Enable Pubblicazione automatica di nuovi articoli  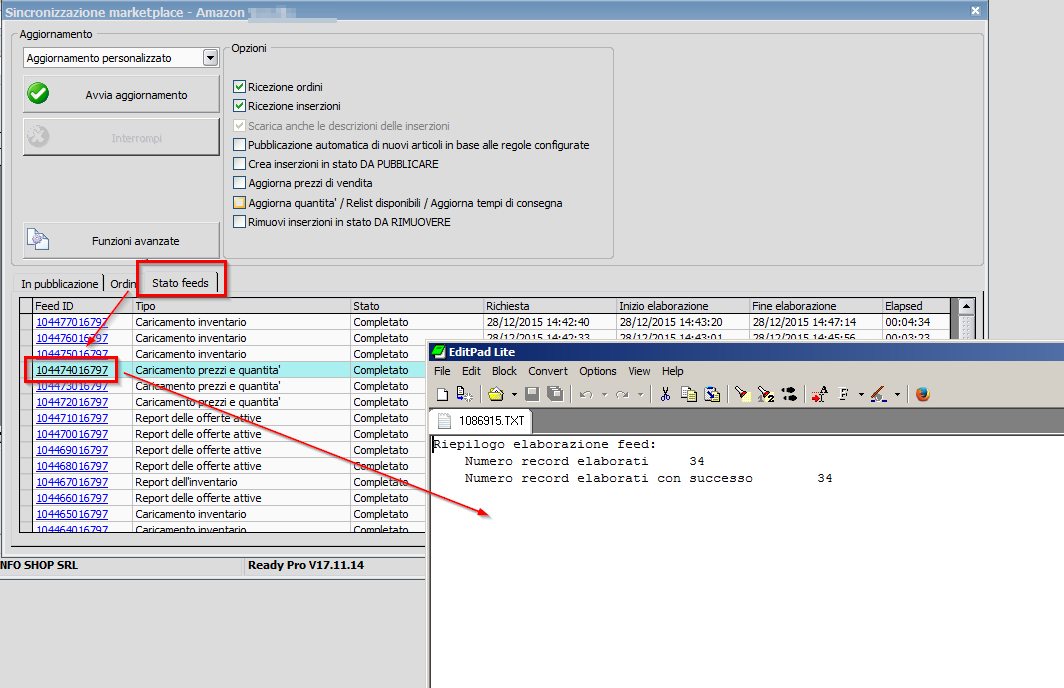239,145
